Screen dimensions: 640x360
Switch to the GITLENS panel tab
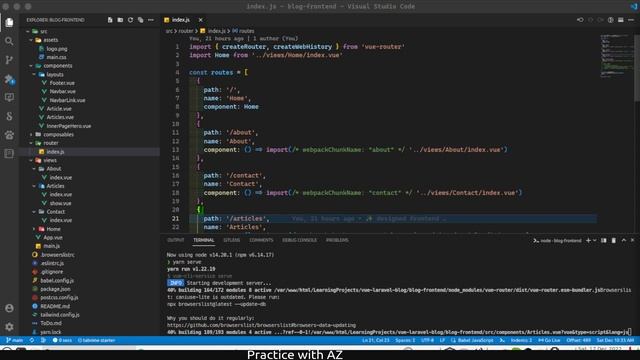(x=231, y=240)
